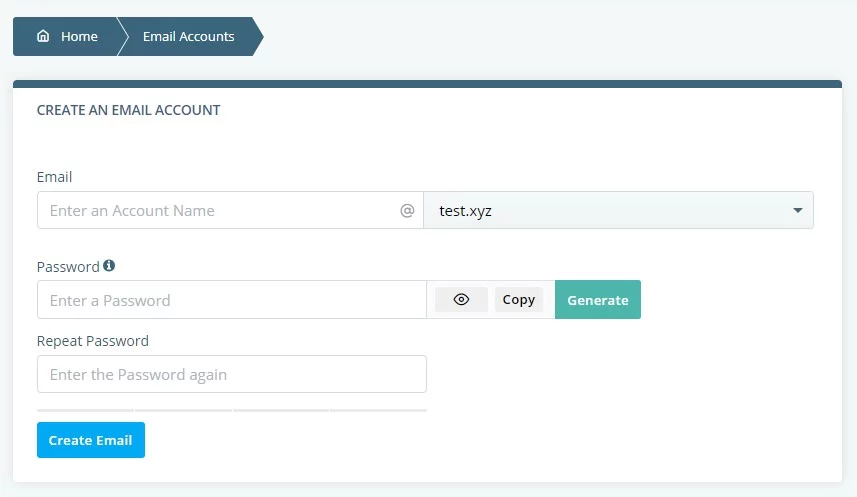Image resolution: width=857 pixels, height=497 pixels.
Task: Copy the password with the Copy button
Action: coord(519,300)
